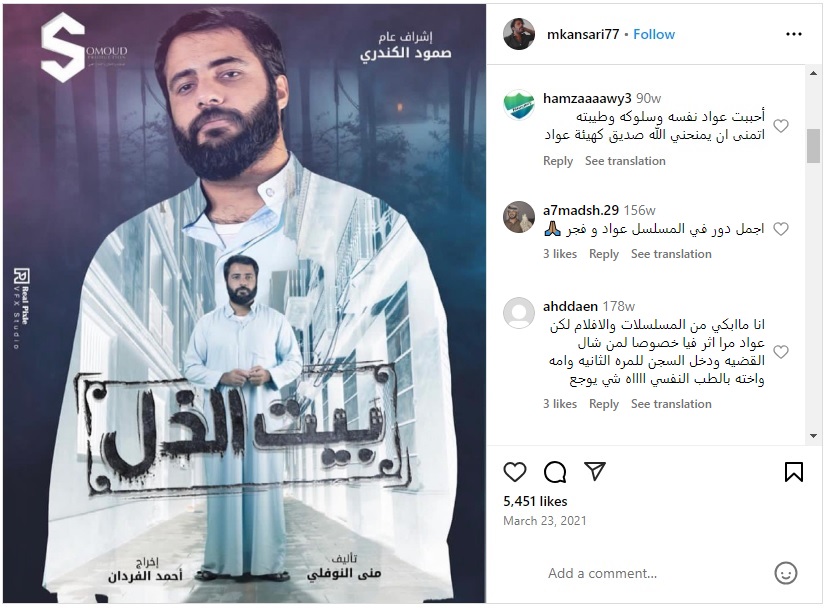Click the comments scrollbar thumb

pos(813,146)
